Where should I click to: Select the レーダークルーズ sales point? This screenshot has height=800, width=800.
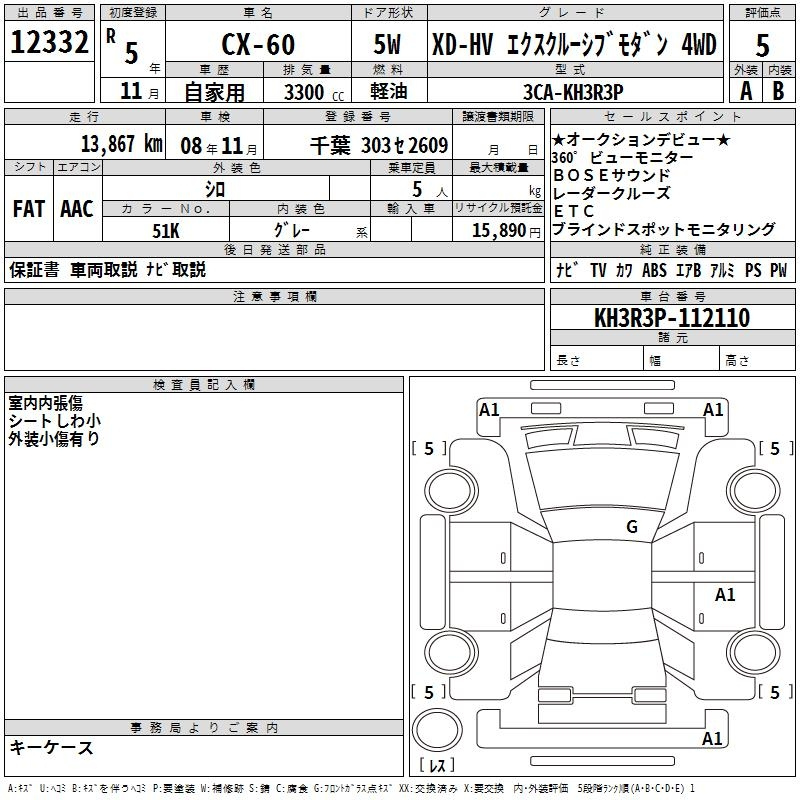click(x=611, y=193)
